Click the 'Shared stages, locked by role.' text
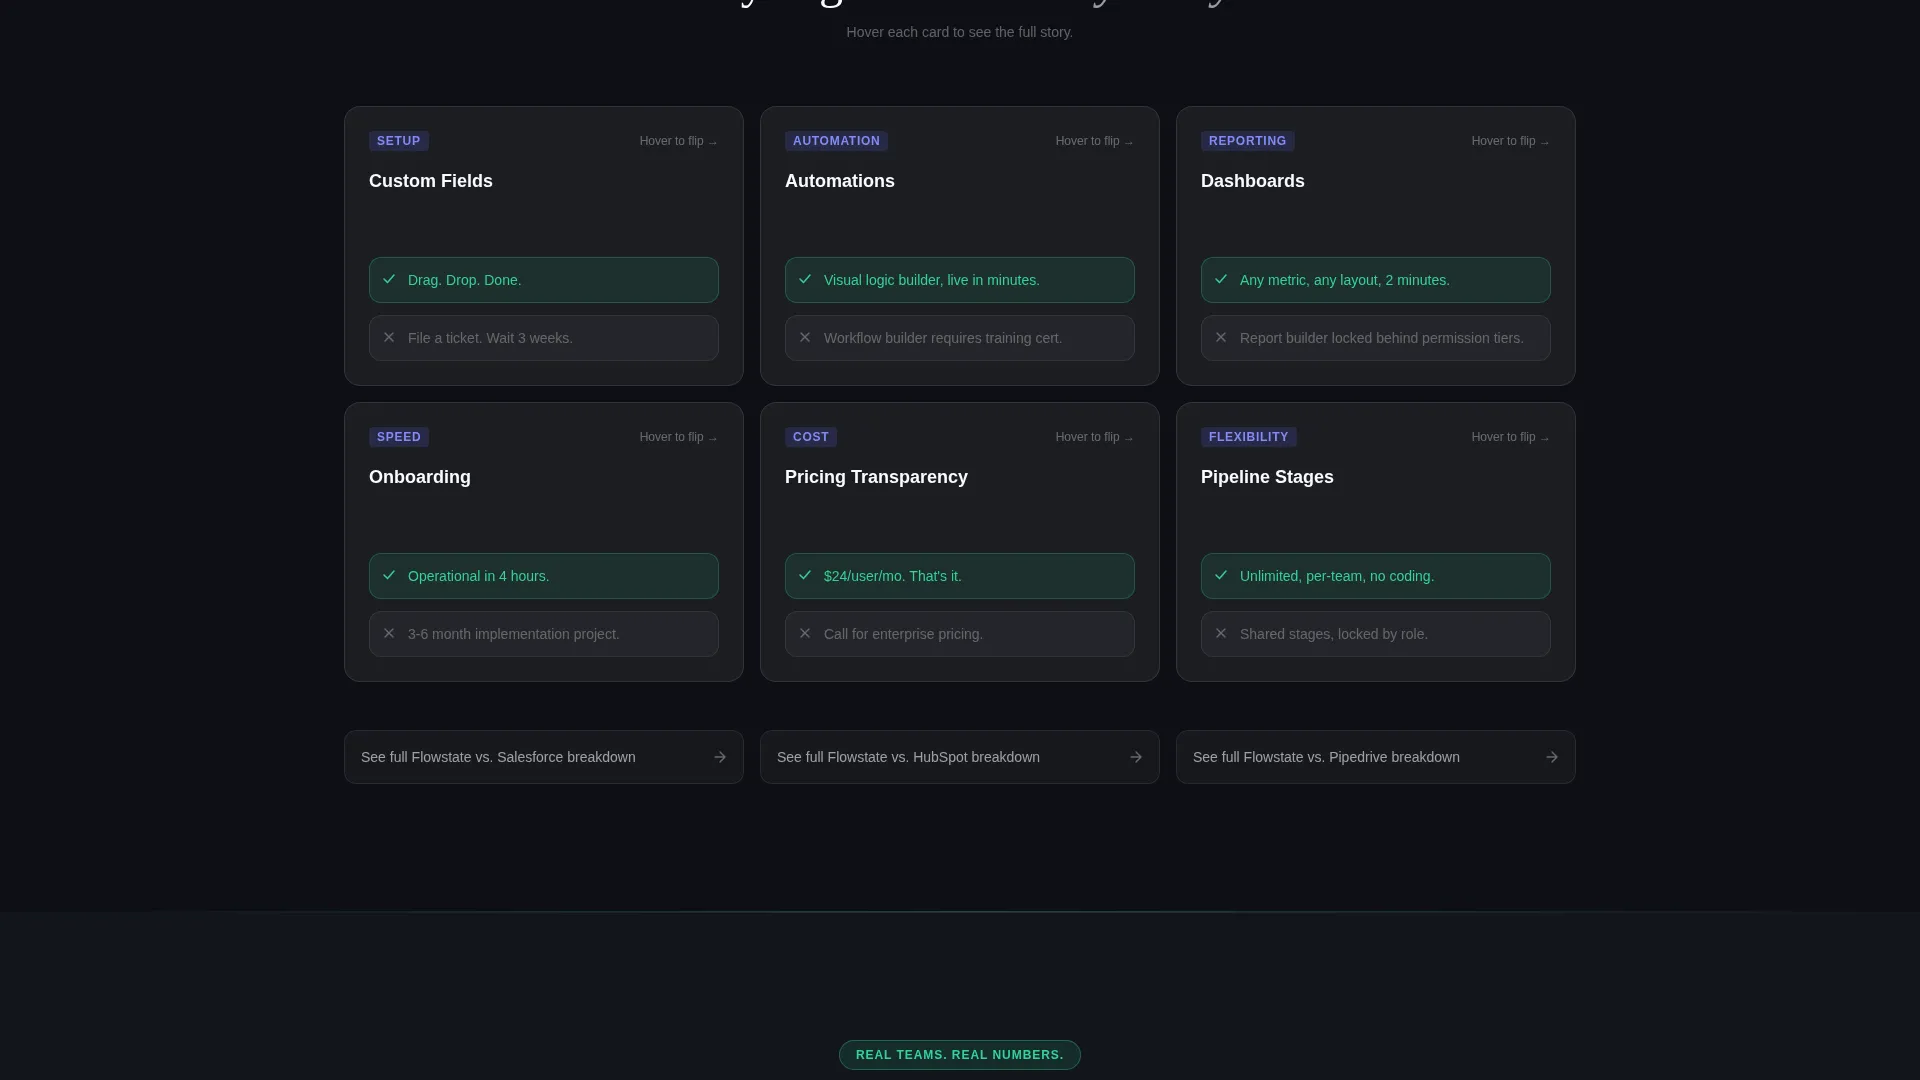 point(1334,634)
